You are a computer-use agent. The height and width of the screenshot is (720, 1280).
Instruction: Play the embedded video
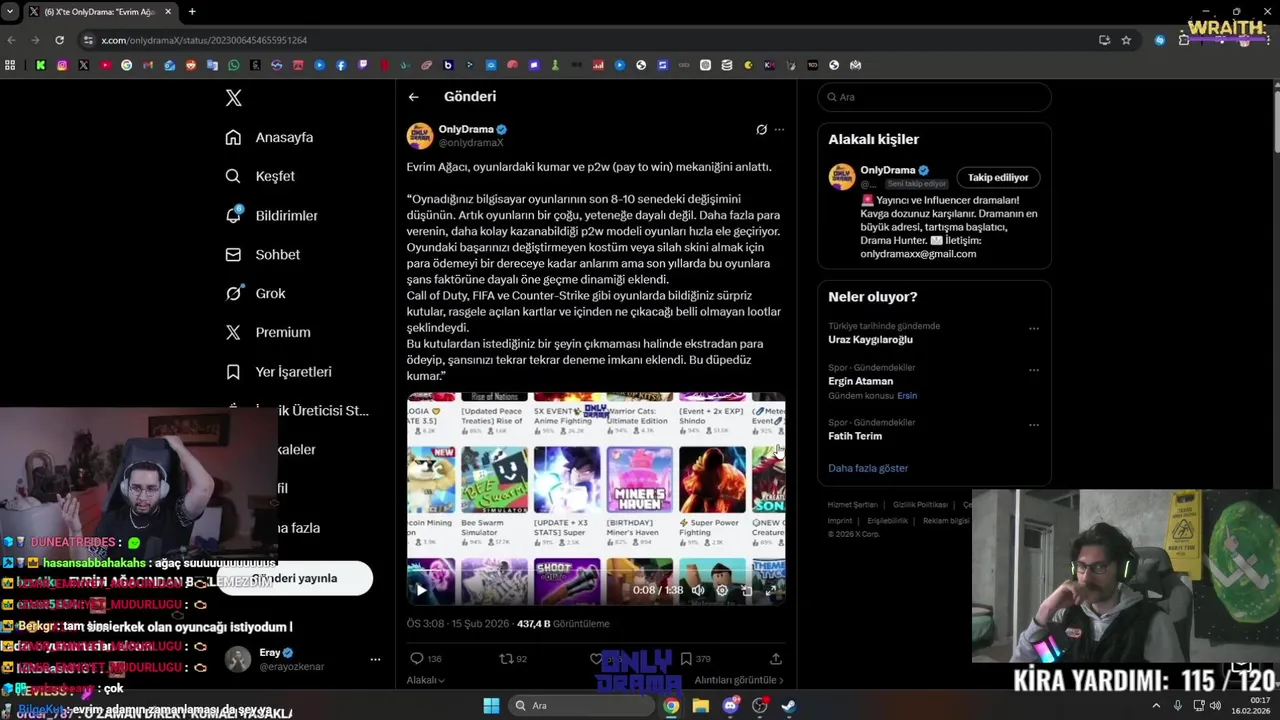click(421, 590)
